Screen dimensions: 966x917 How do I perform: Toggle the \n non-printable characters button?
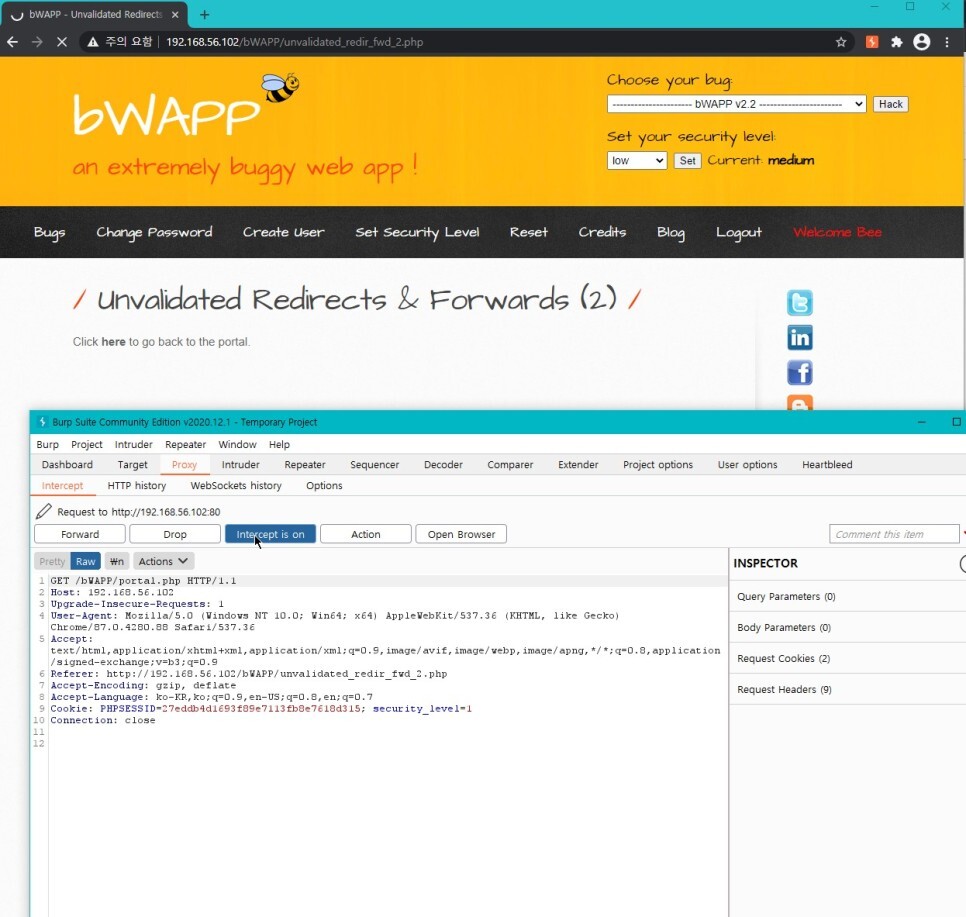pyautogui.click(x=116, y=561)
